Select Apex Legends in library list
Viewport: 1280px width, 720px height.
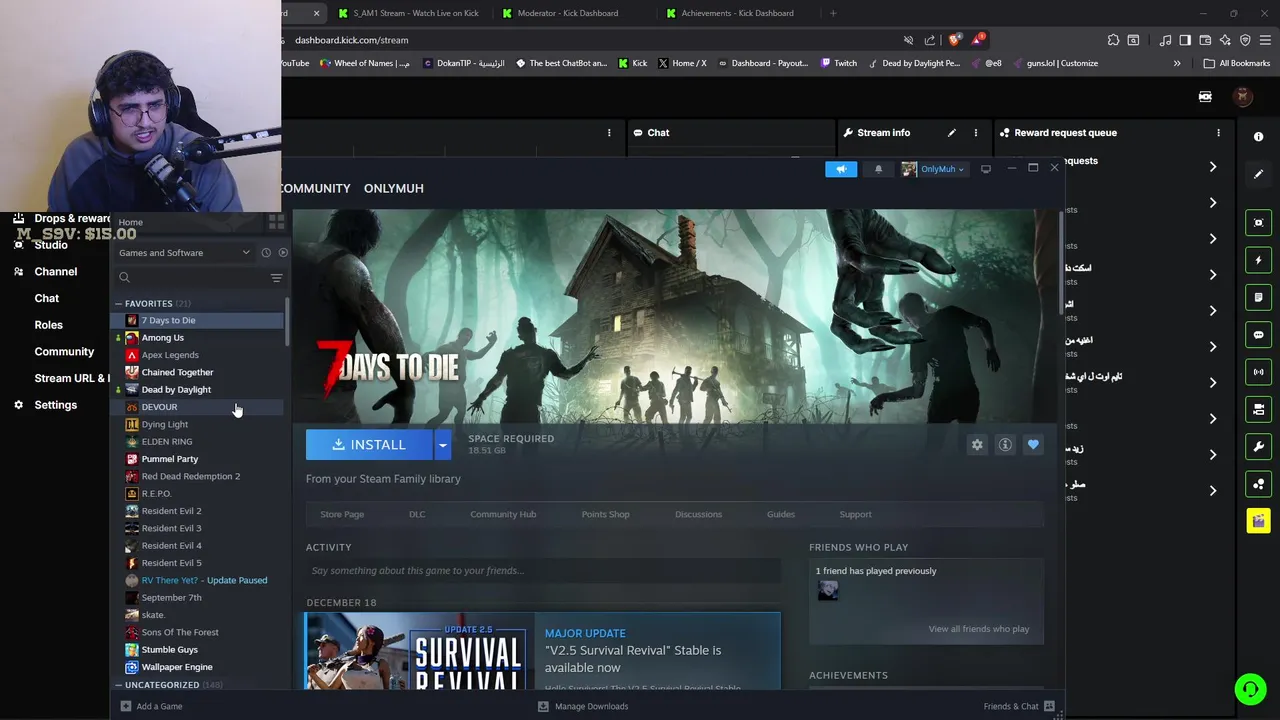point(170,355)
